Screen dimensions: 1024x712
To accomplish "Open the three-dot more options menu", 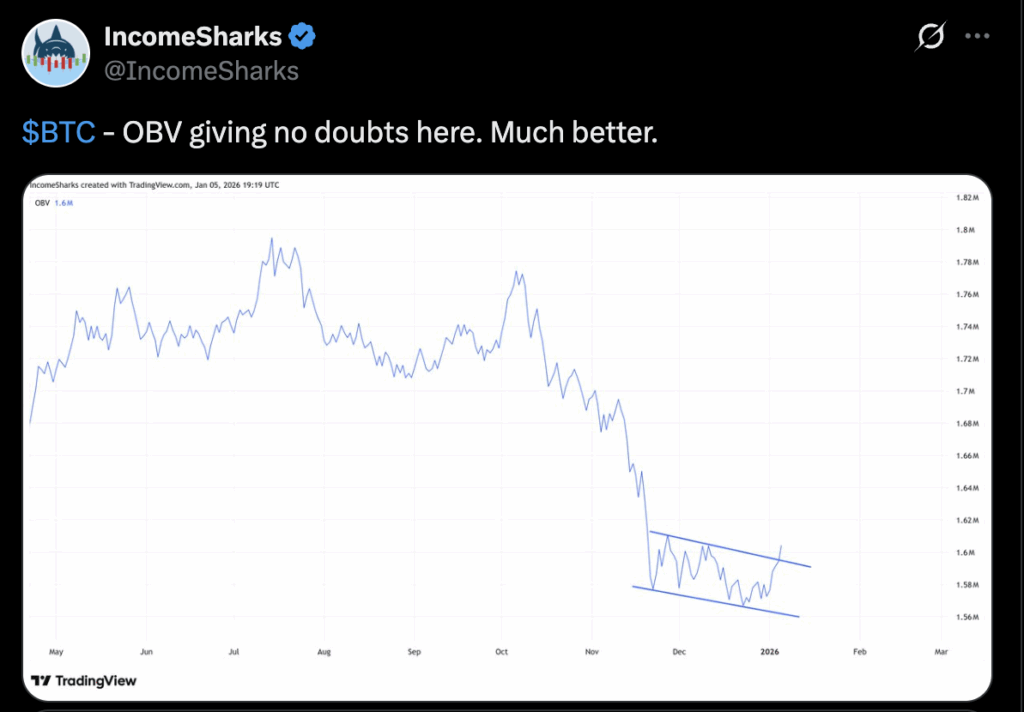I will (x=976, y=37).
